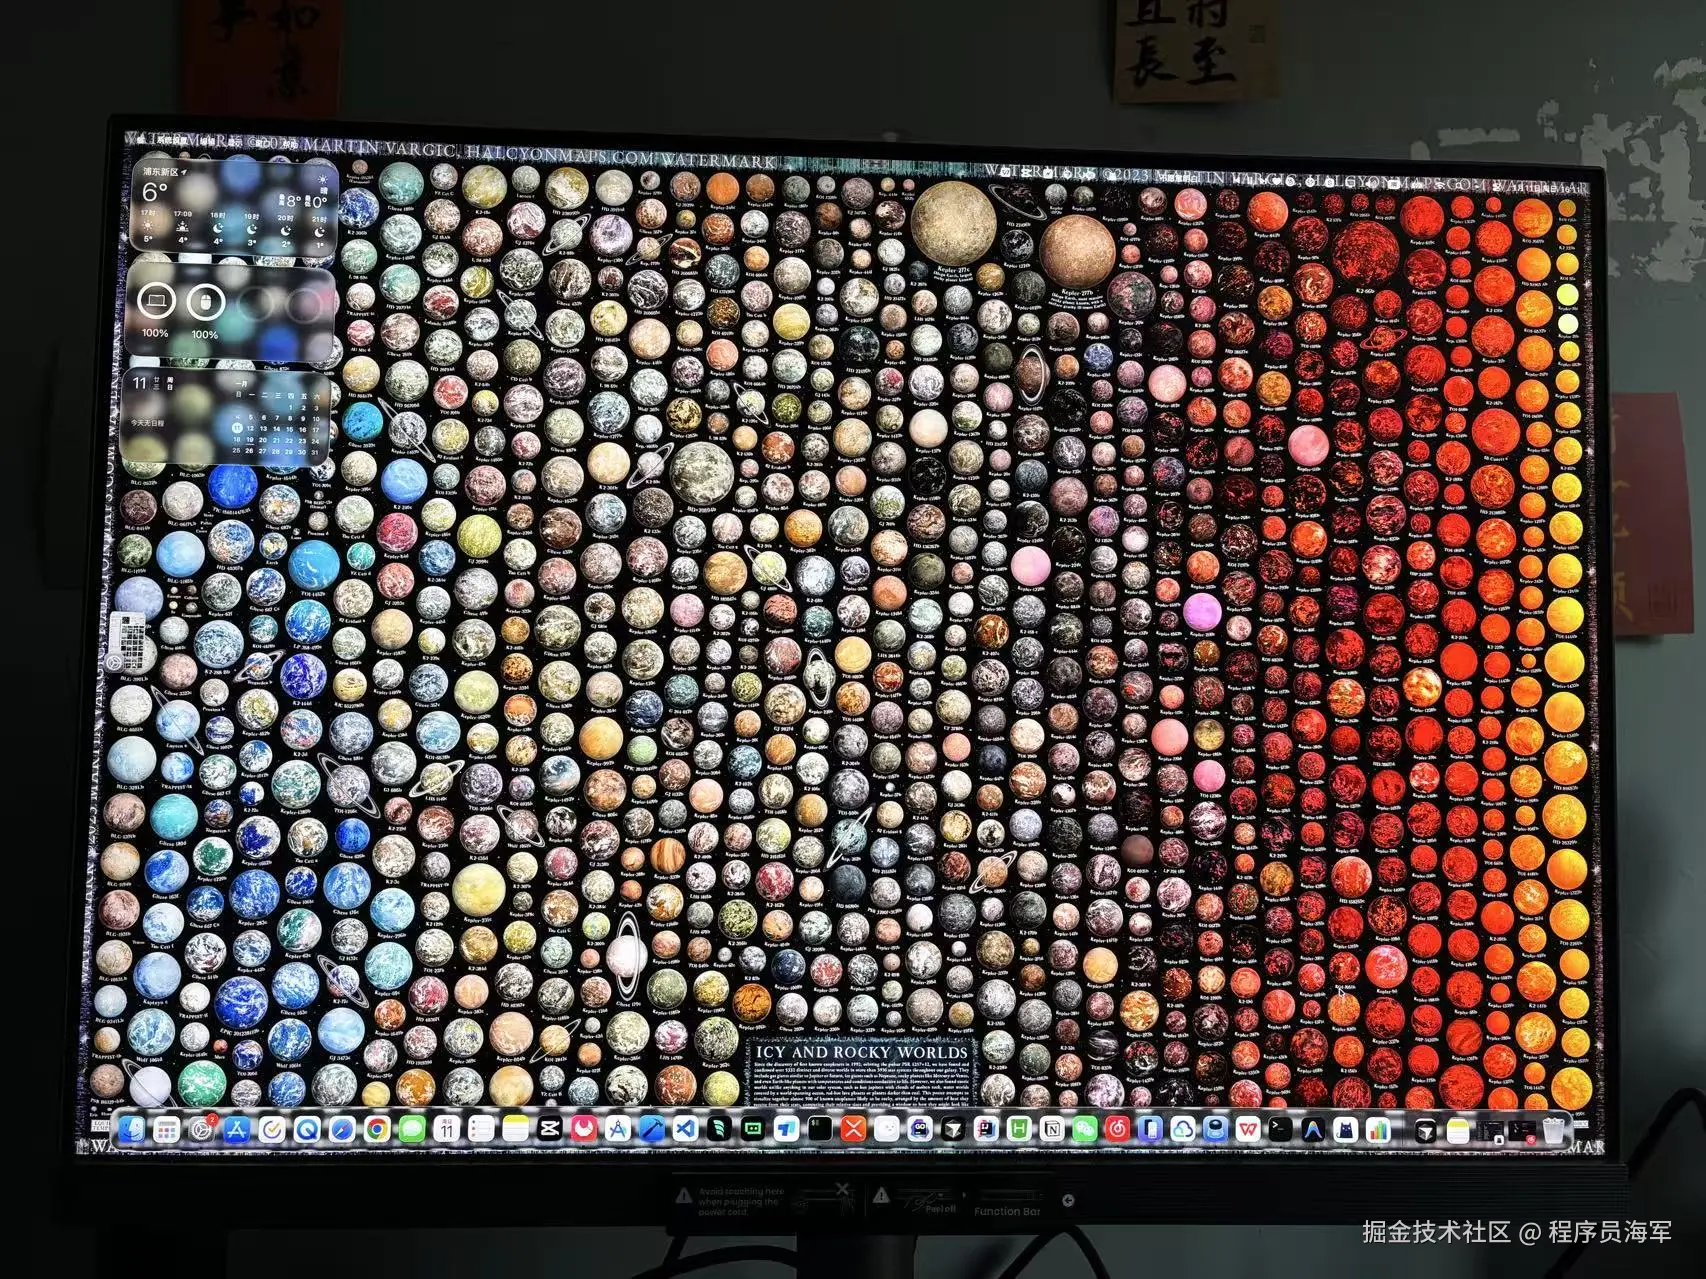Open Numbers bar chart icon

pyautogui.click(x=1378, y=1129)
